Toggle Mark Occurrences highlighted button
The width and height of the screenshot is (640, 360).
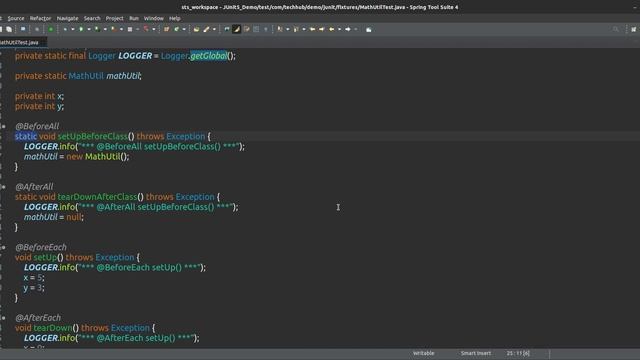(x=236, y=29)
